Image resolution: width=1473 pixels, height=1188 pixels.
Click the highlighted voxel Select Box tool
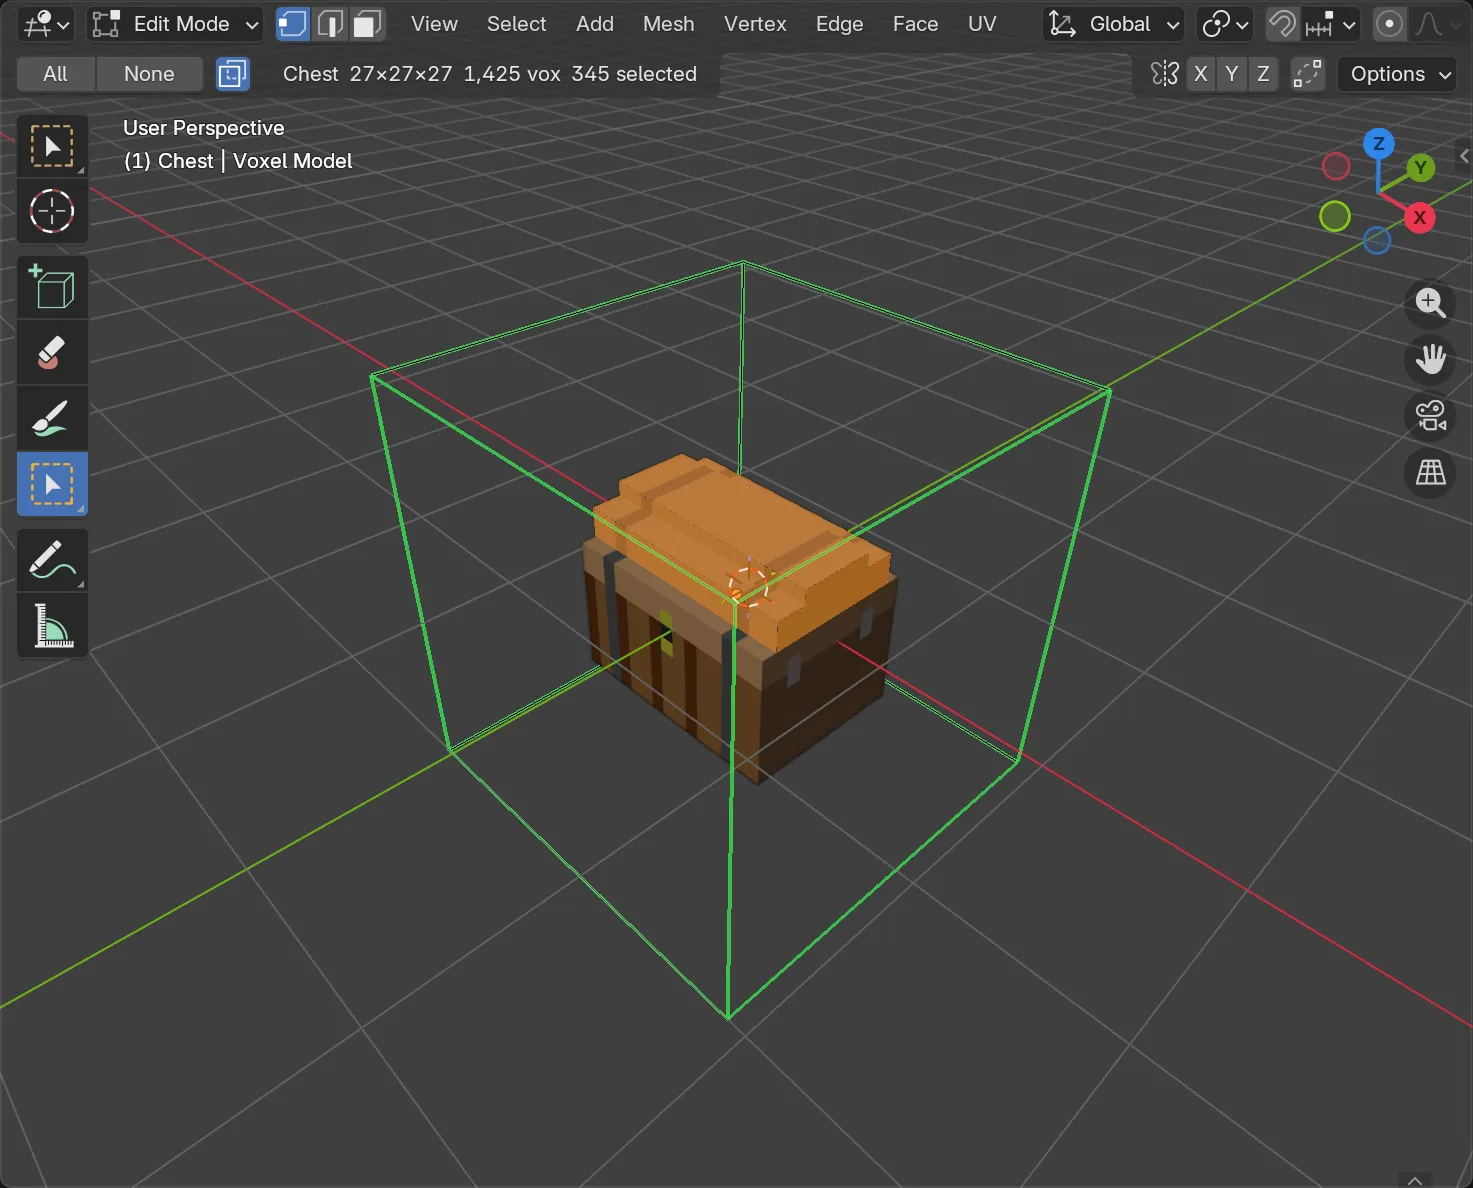(52, 484)
